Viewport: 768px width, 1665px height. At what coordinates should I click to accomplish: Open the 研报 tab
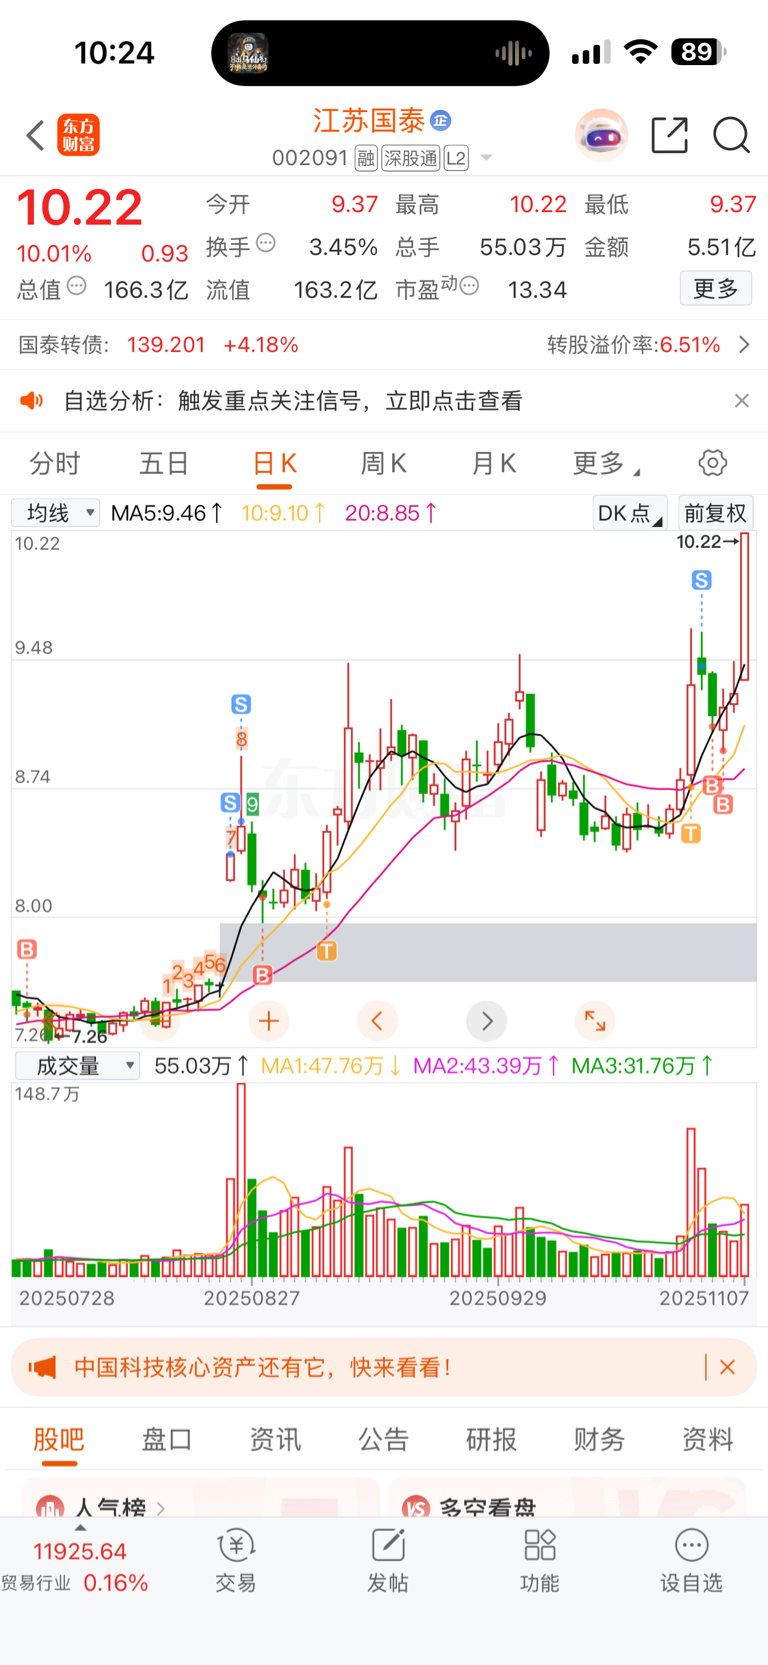(x=491, y=1439)
